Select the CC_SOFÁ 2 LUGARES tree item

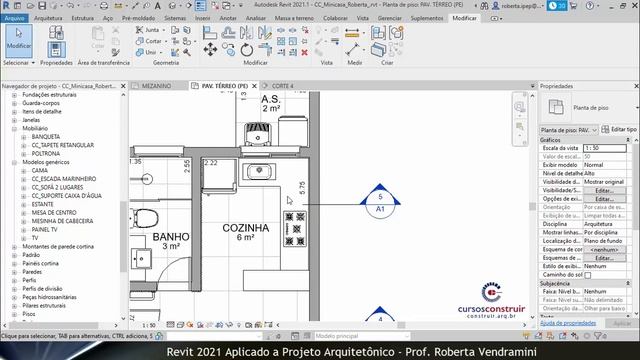coord(57,187)
